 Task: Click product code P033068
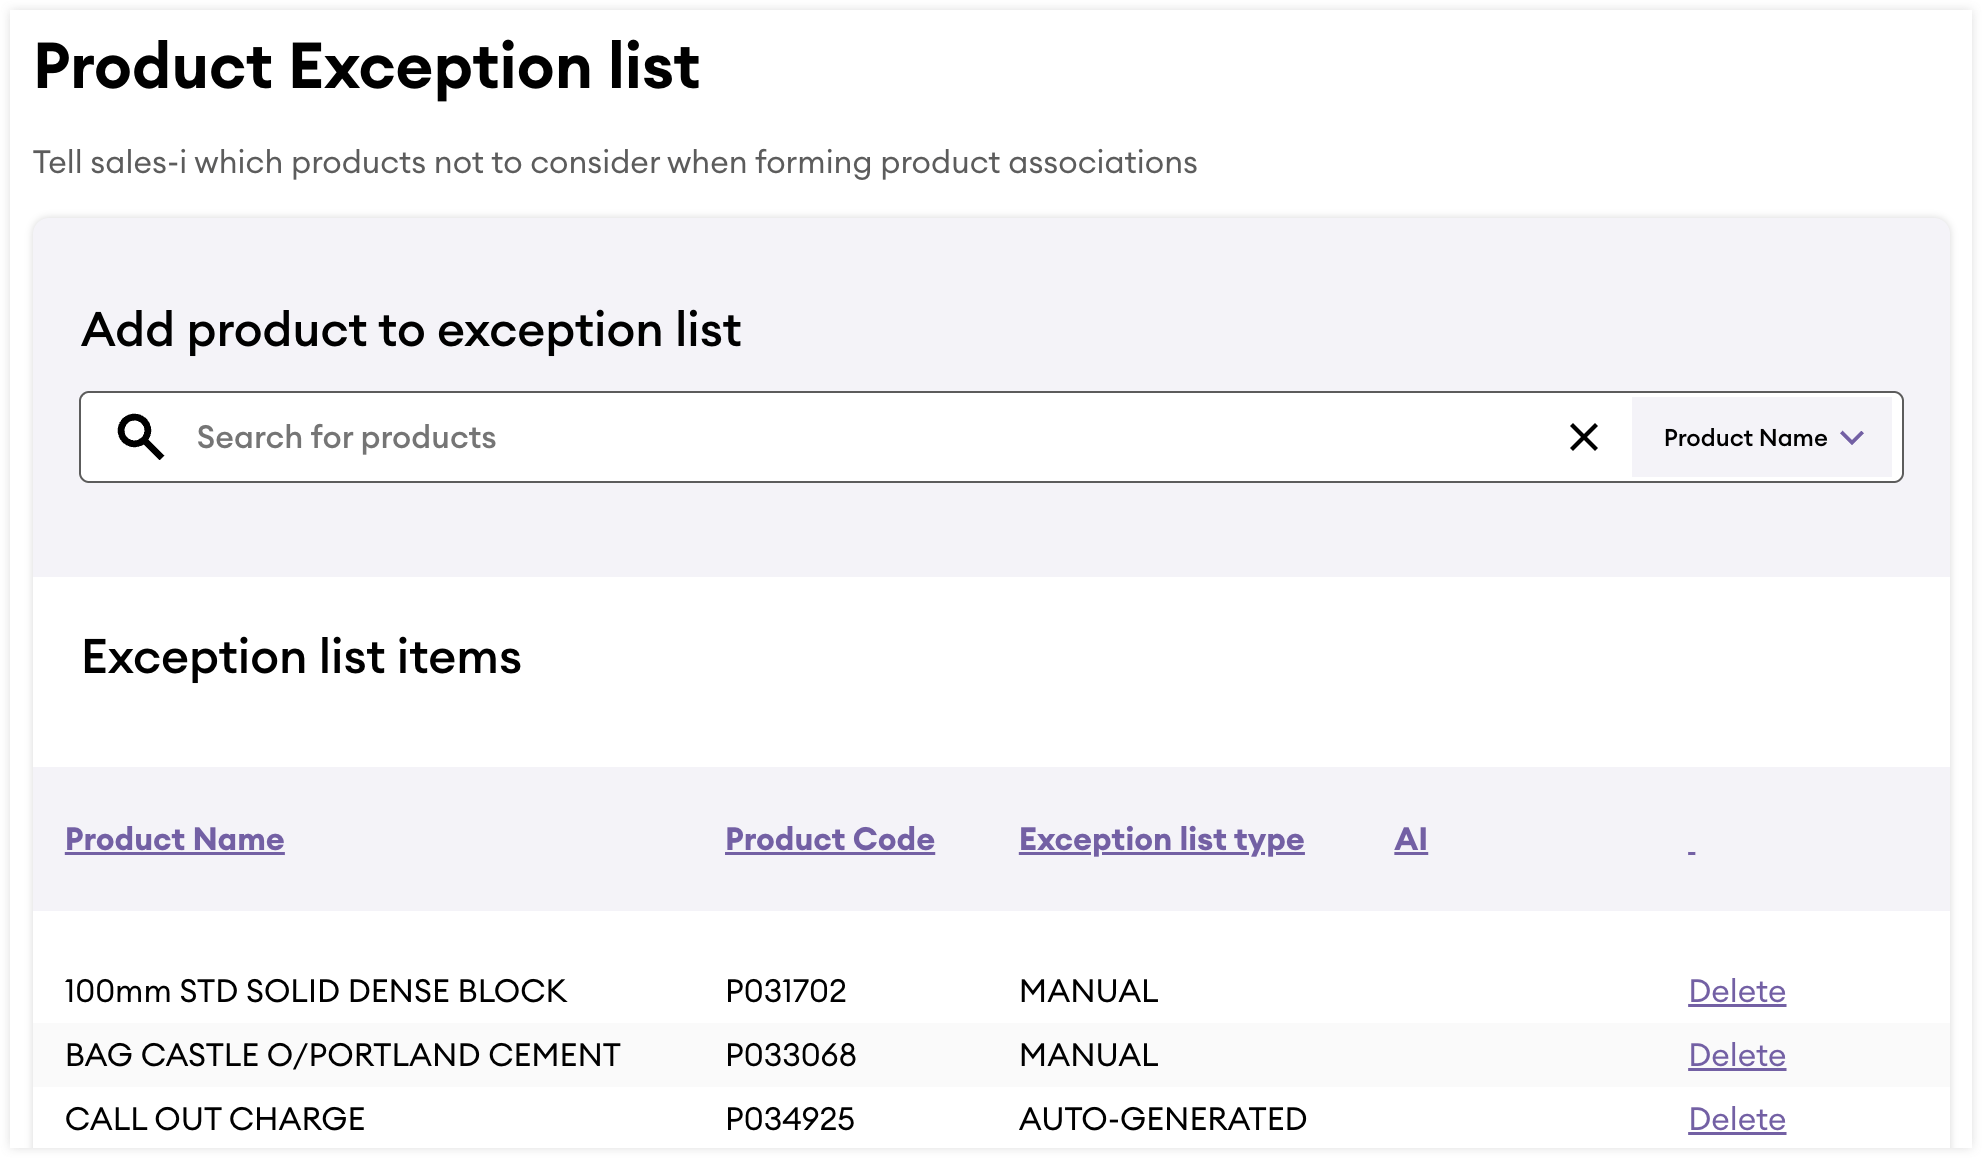[790, 1055]
